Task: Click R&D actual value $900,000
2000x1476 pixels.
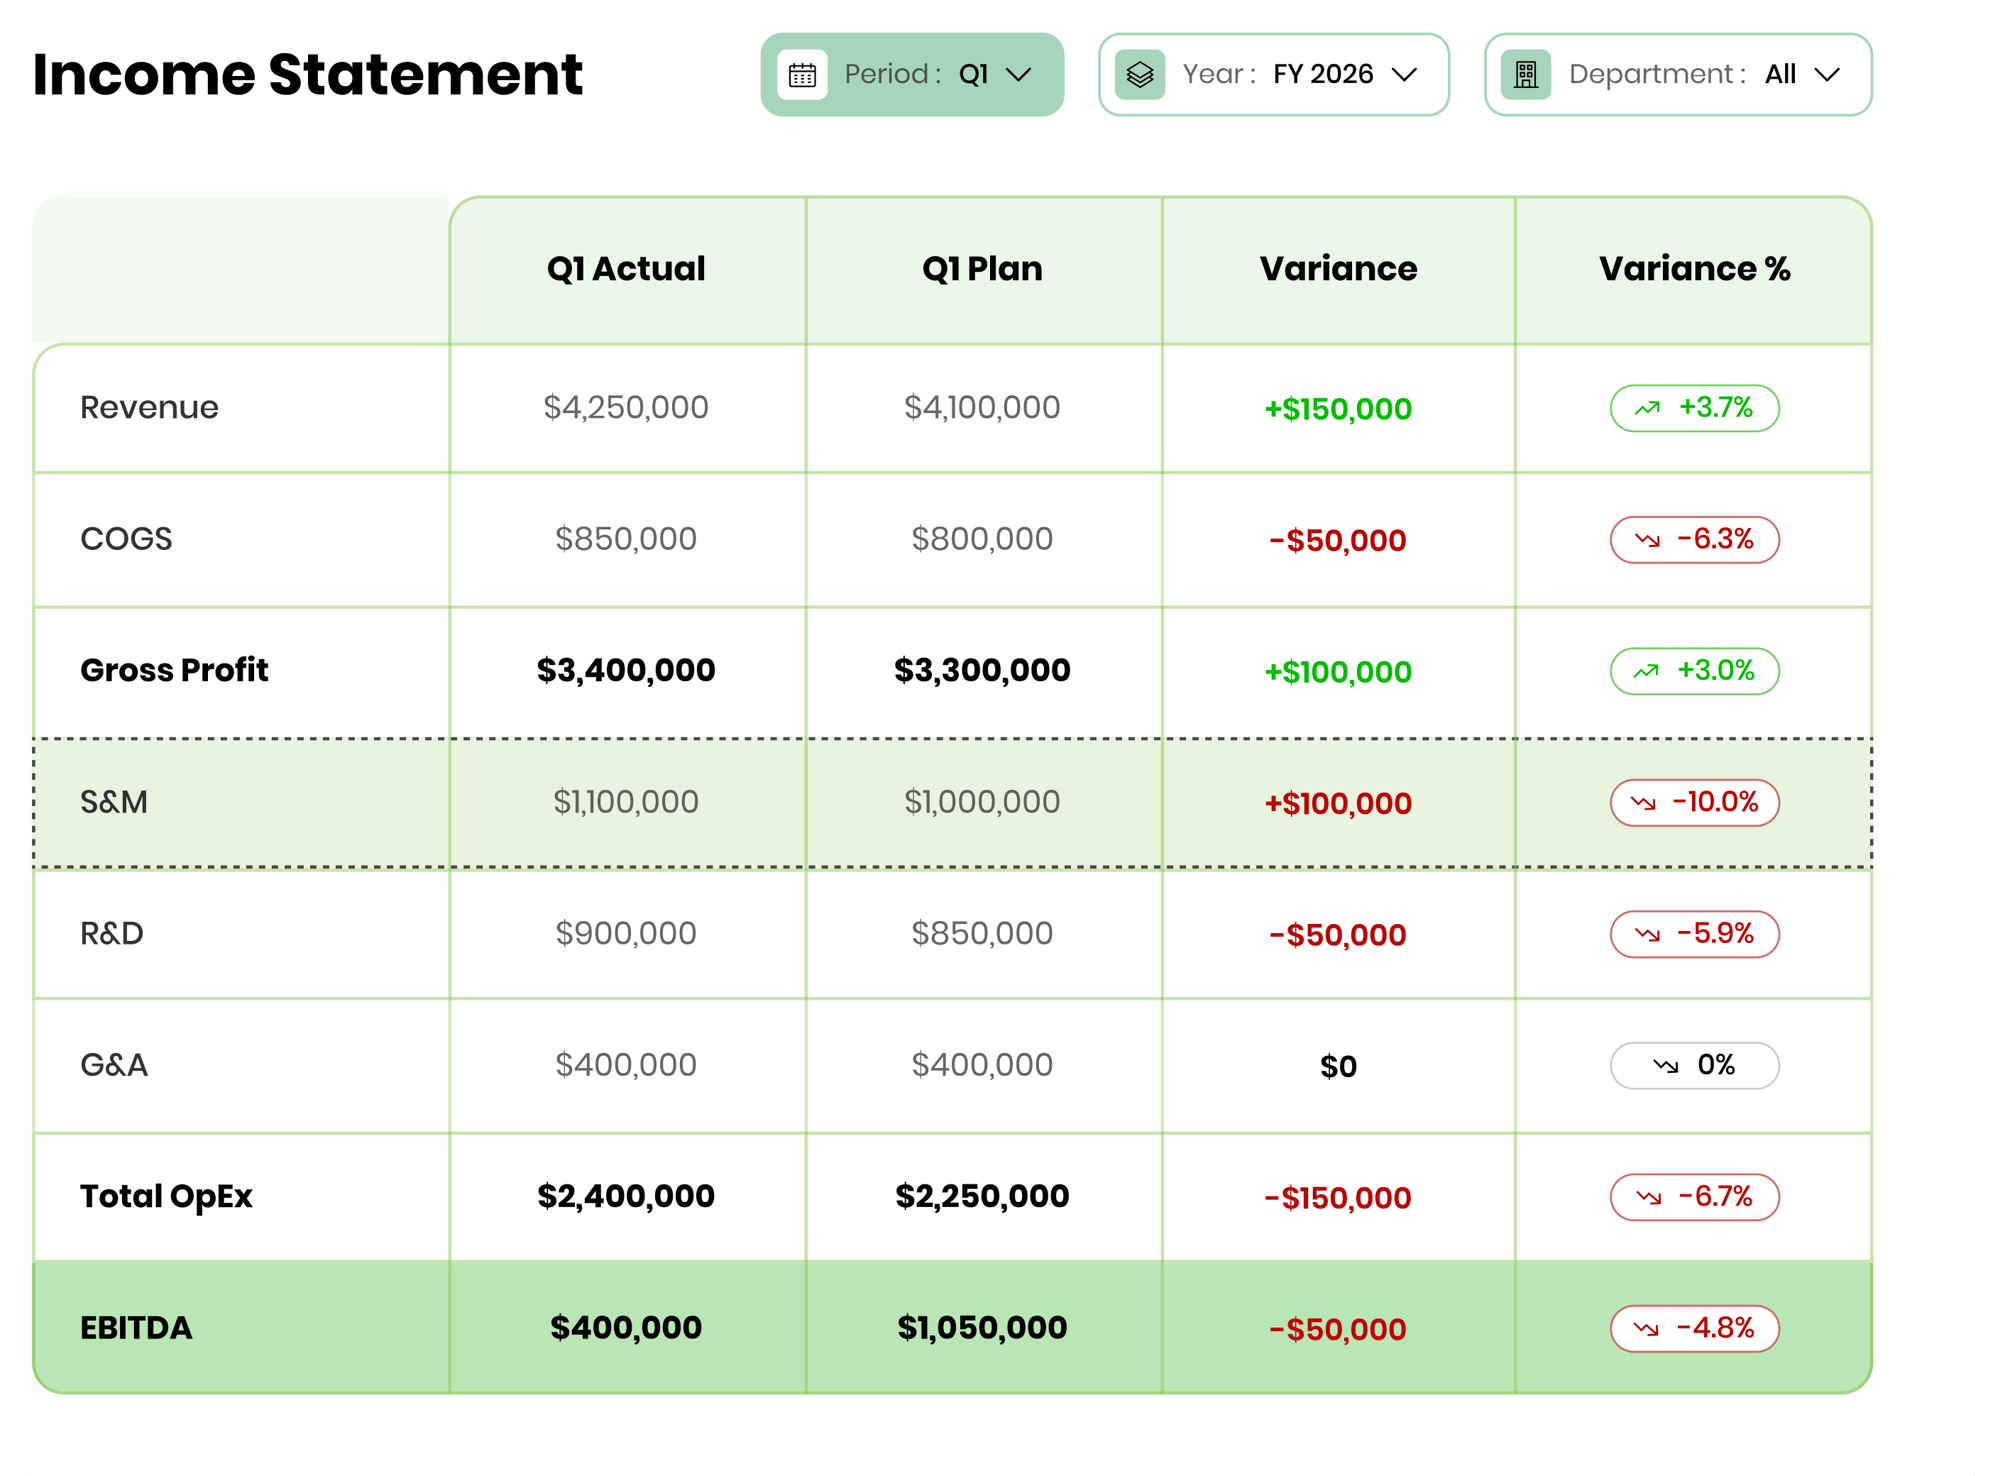Action: click(x=626, y=934)
